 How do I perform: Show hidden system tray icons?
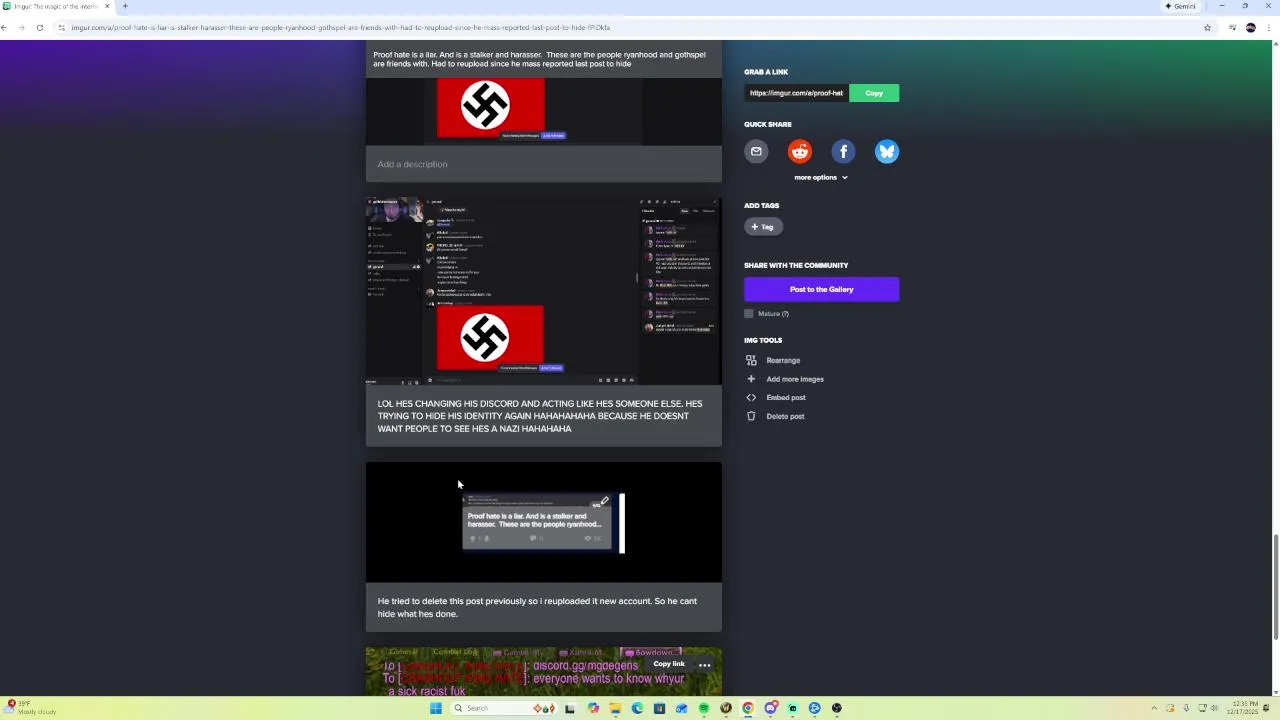coord(1153,708)
